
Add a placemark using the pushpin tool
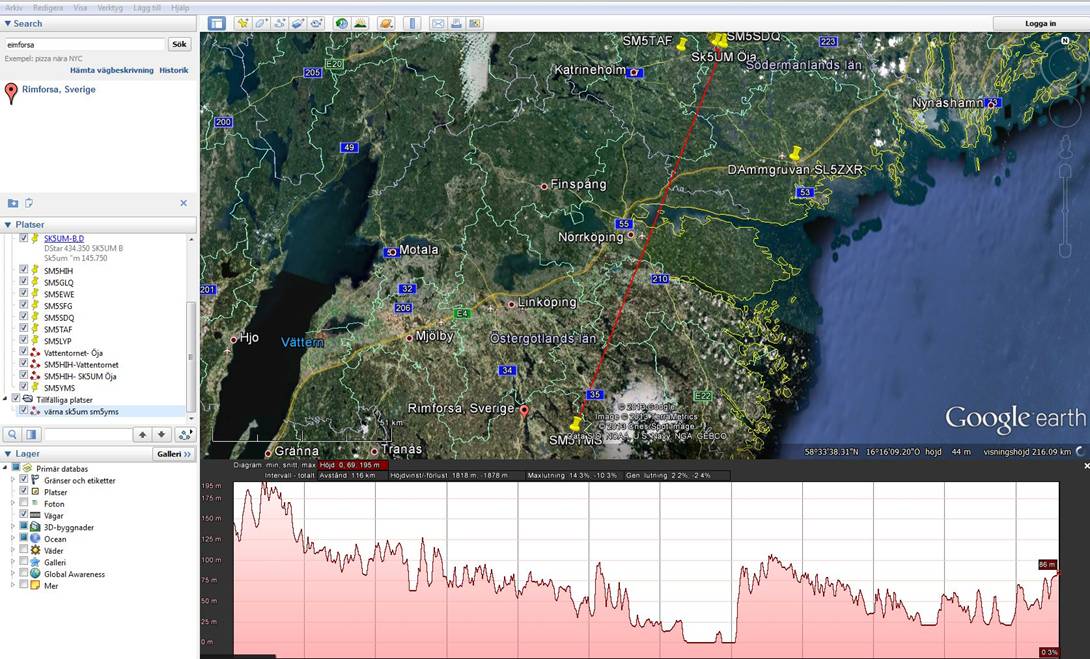[242, 23]
